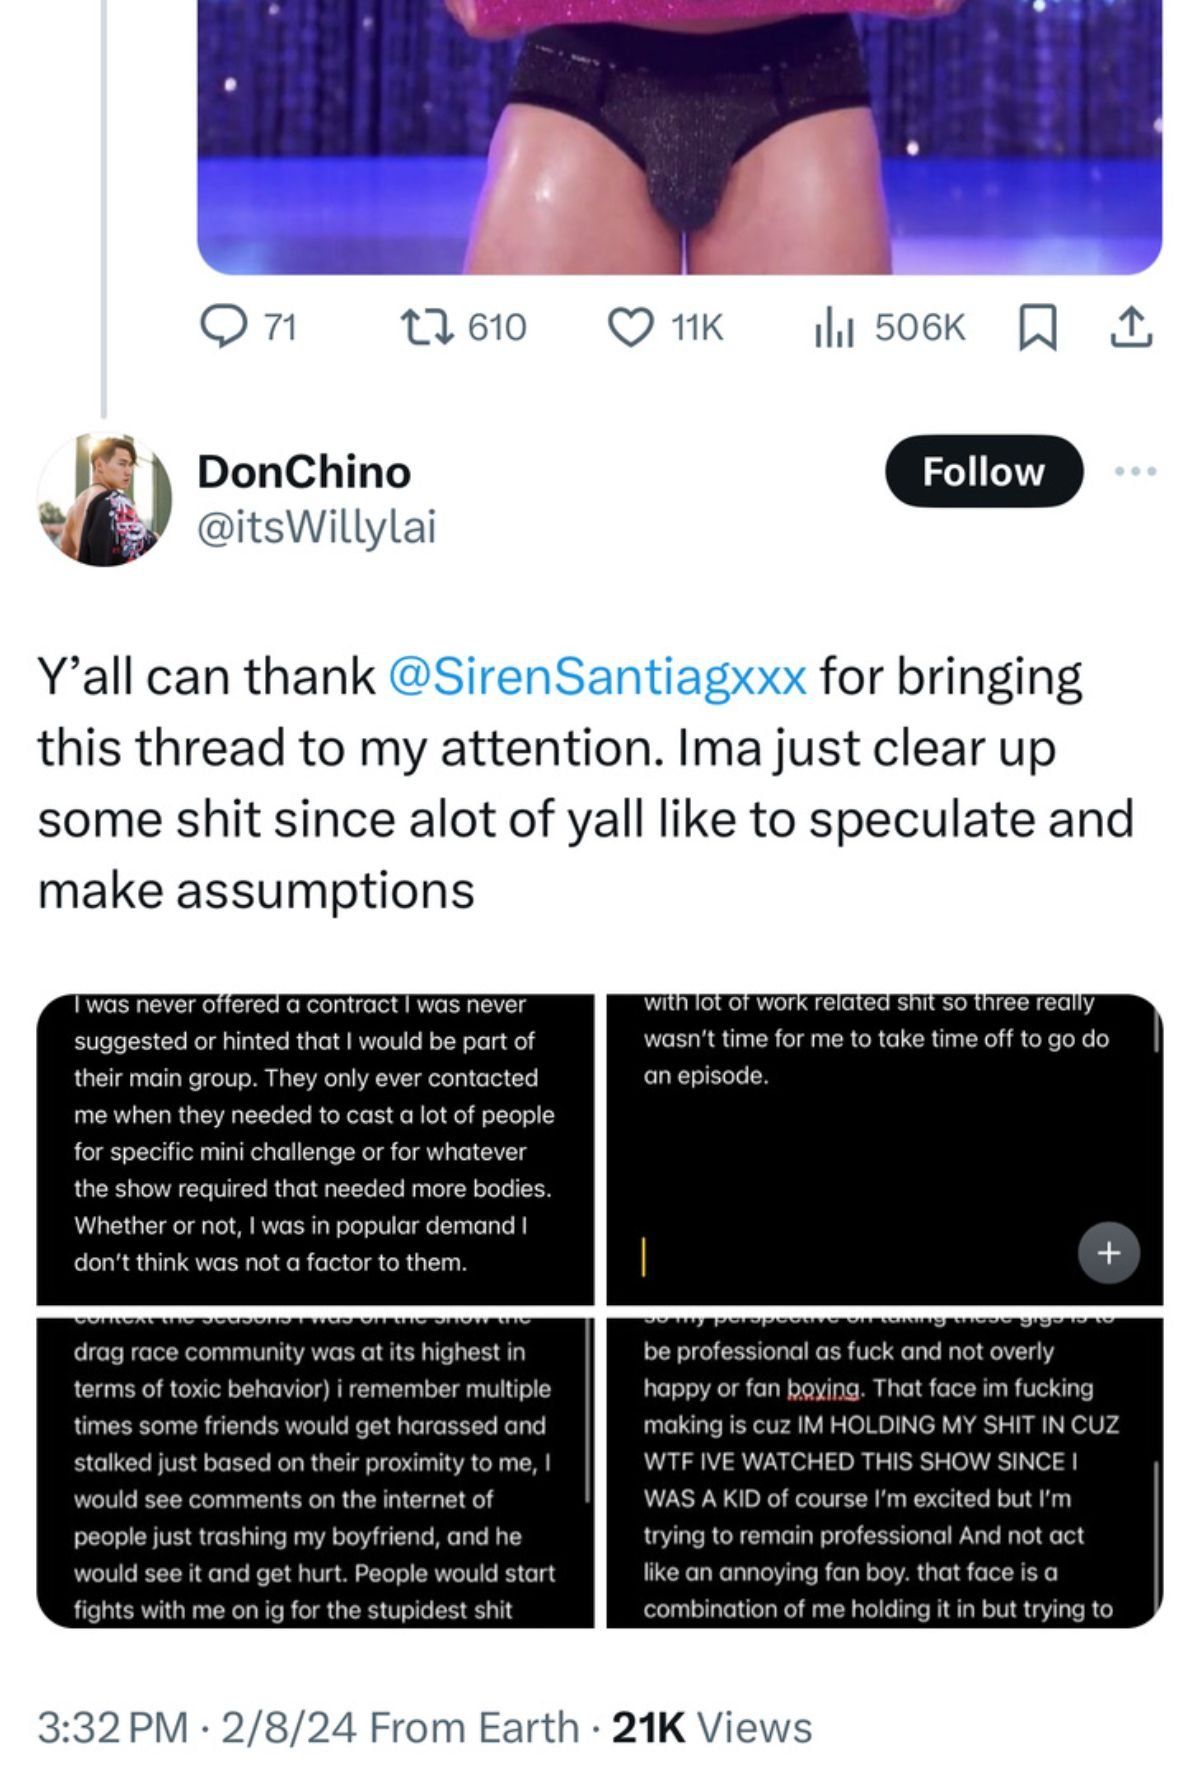1200x1780 pixels.
Task: Click the 21K Views count
Action: (x=711, y=1728)
